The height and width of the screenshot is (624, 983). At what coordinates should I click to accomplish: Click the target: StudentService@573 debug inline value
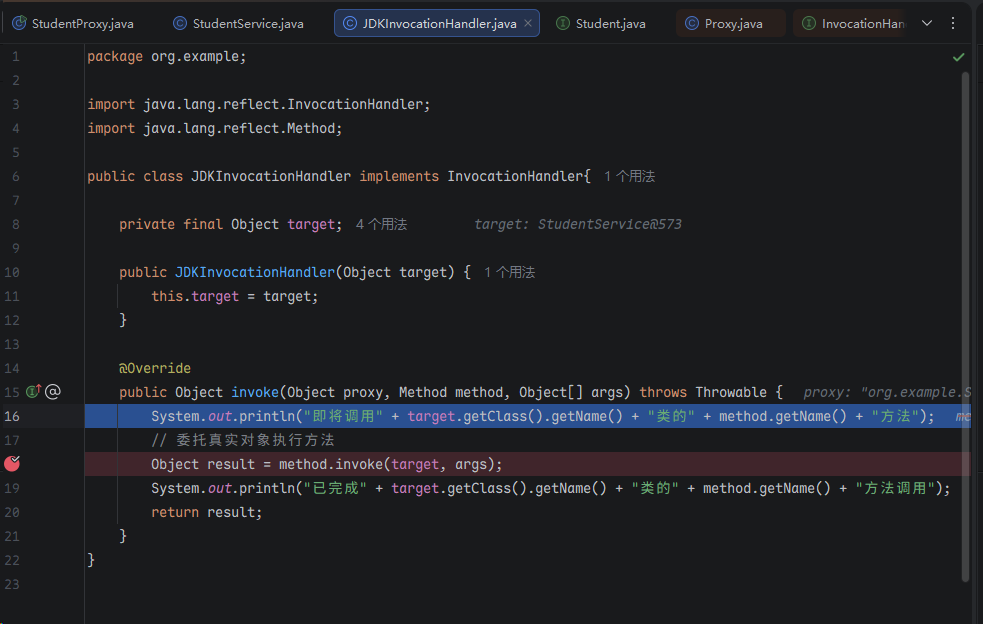577,224
